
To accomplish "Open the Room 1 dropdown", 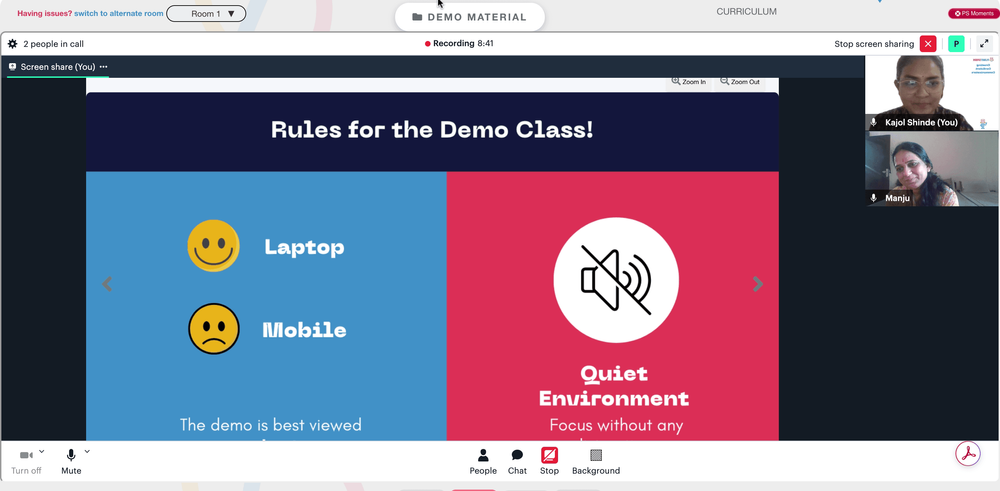I will pyautogui.click(x=206, y=13).
